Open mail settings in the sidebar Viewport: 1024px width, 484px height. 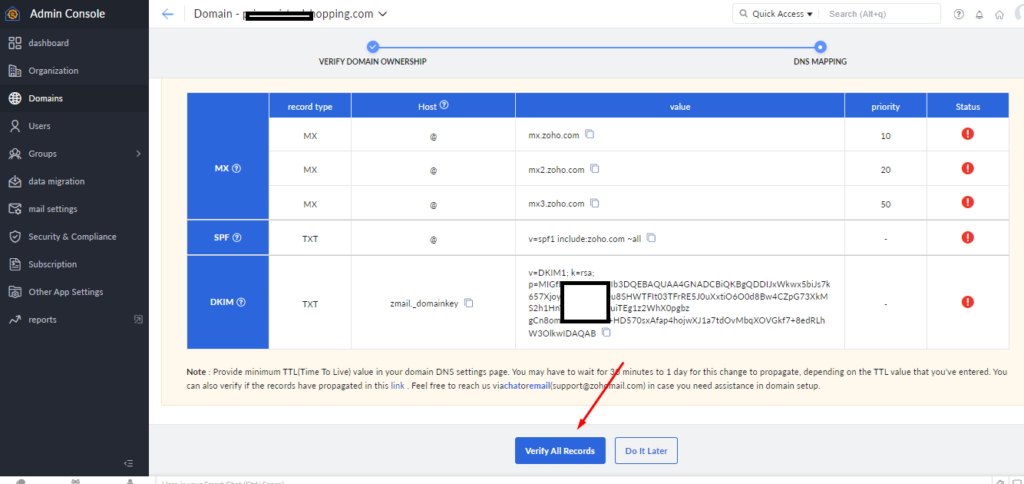[74, 209]
